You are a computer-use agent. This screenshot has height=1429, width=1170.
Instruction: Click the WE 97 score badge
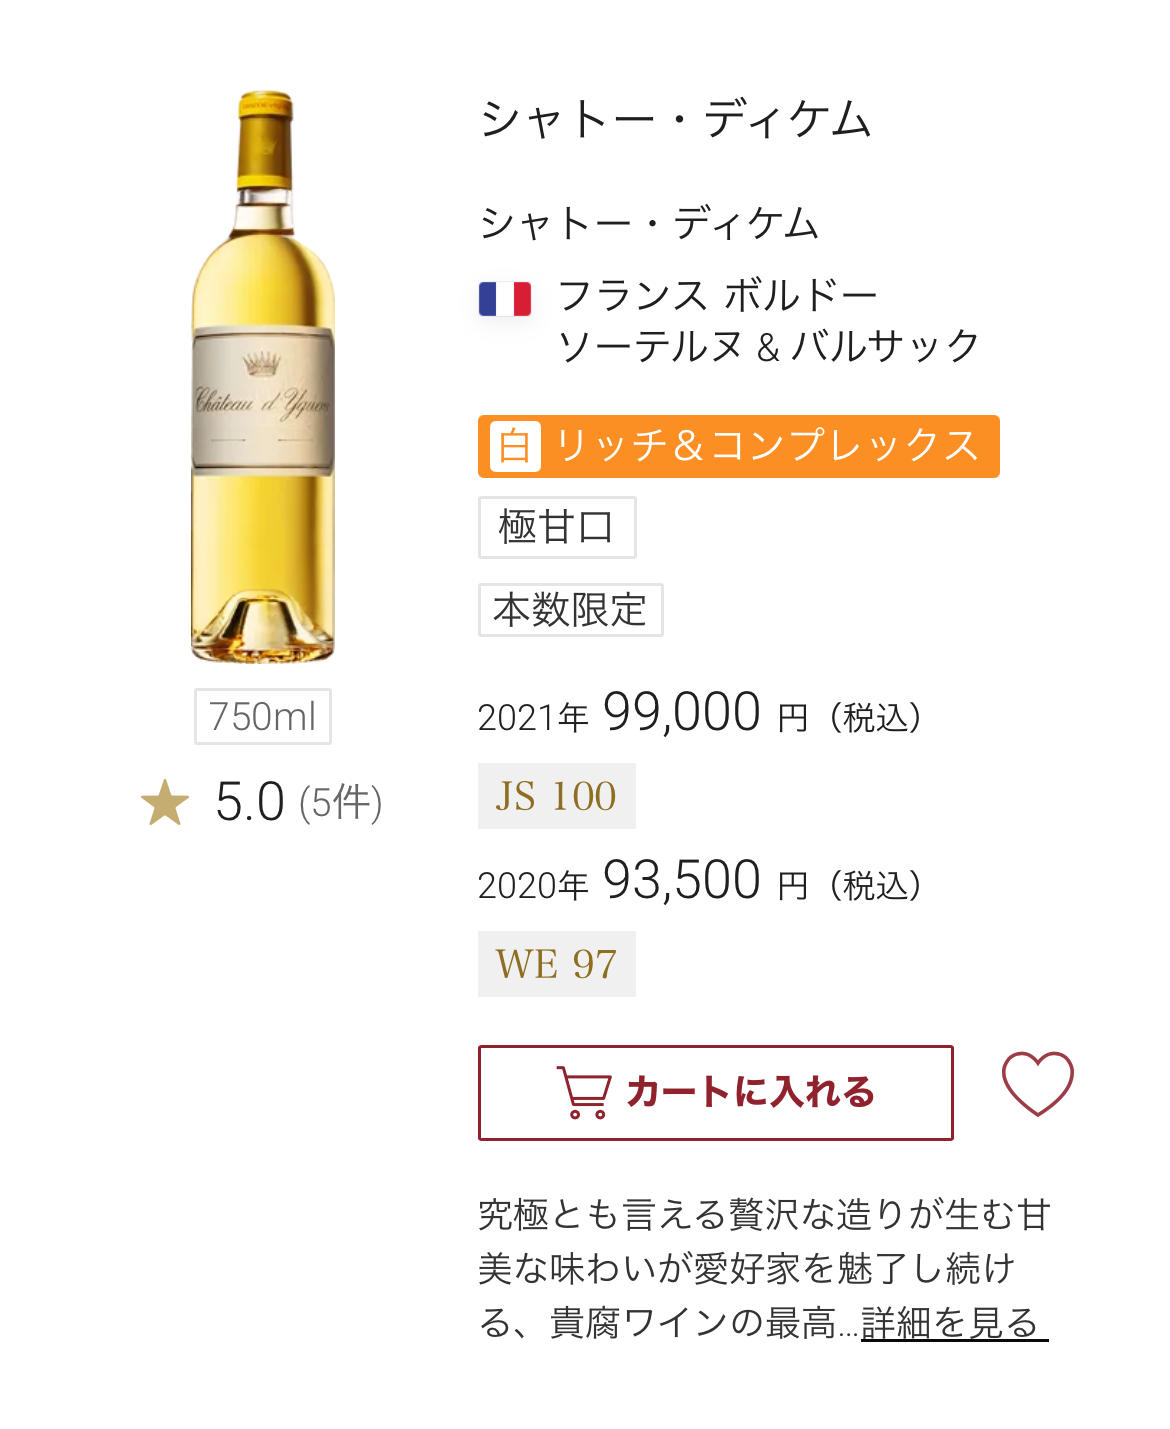coord(556,964)
